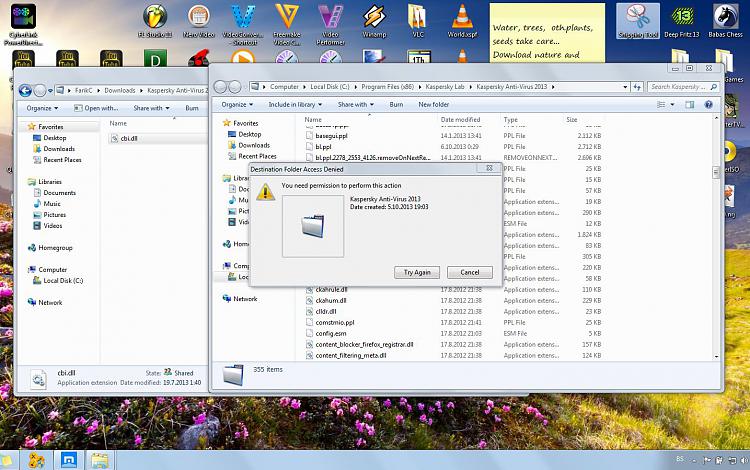
Task: Open VideoConverter shortcut on desktop
Action: [x=243, y=25]
